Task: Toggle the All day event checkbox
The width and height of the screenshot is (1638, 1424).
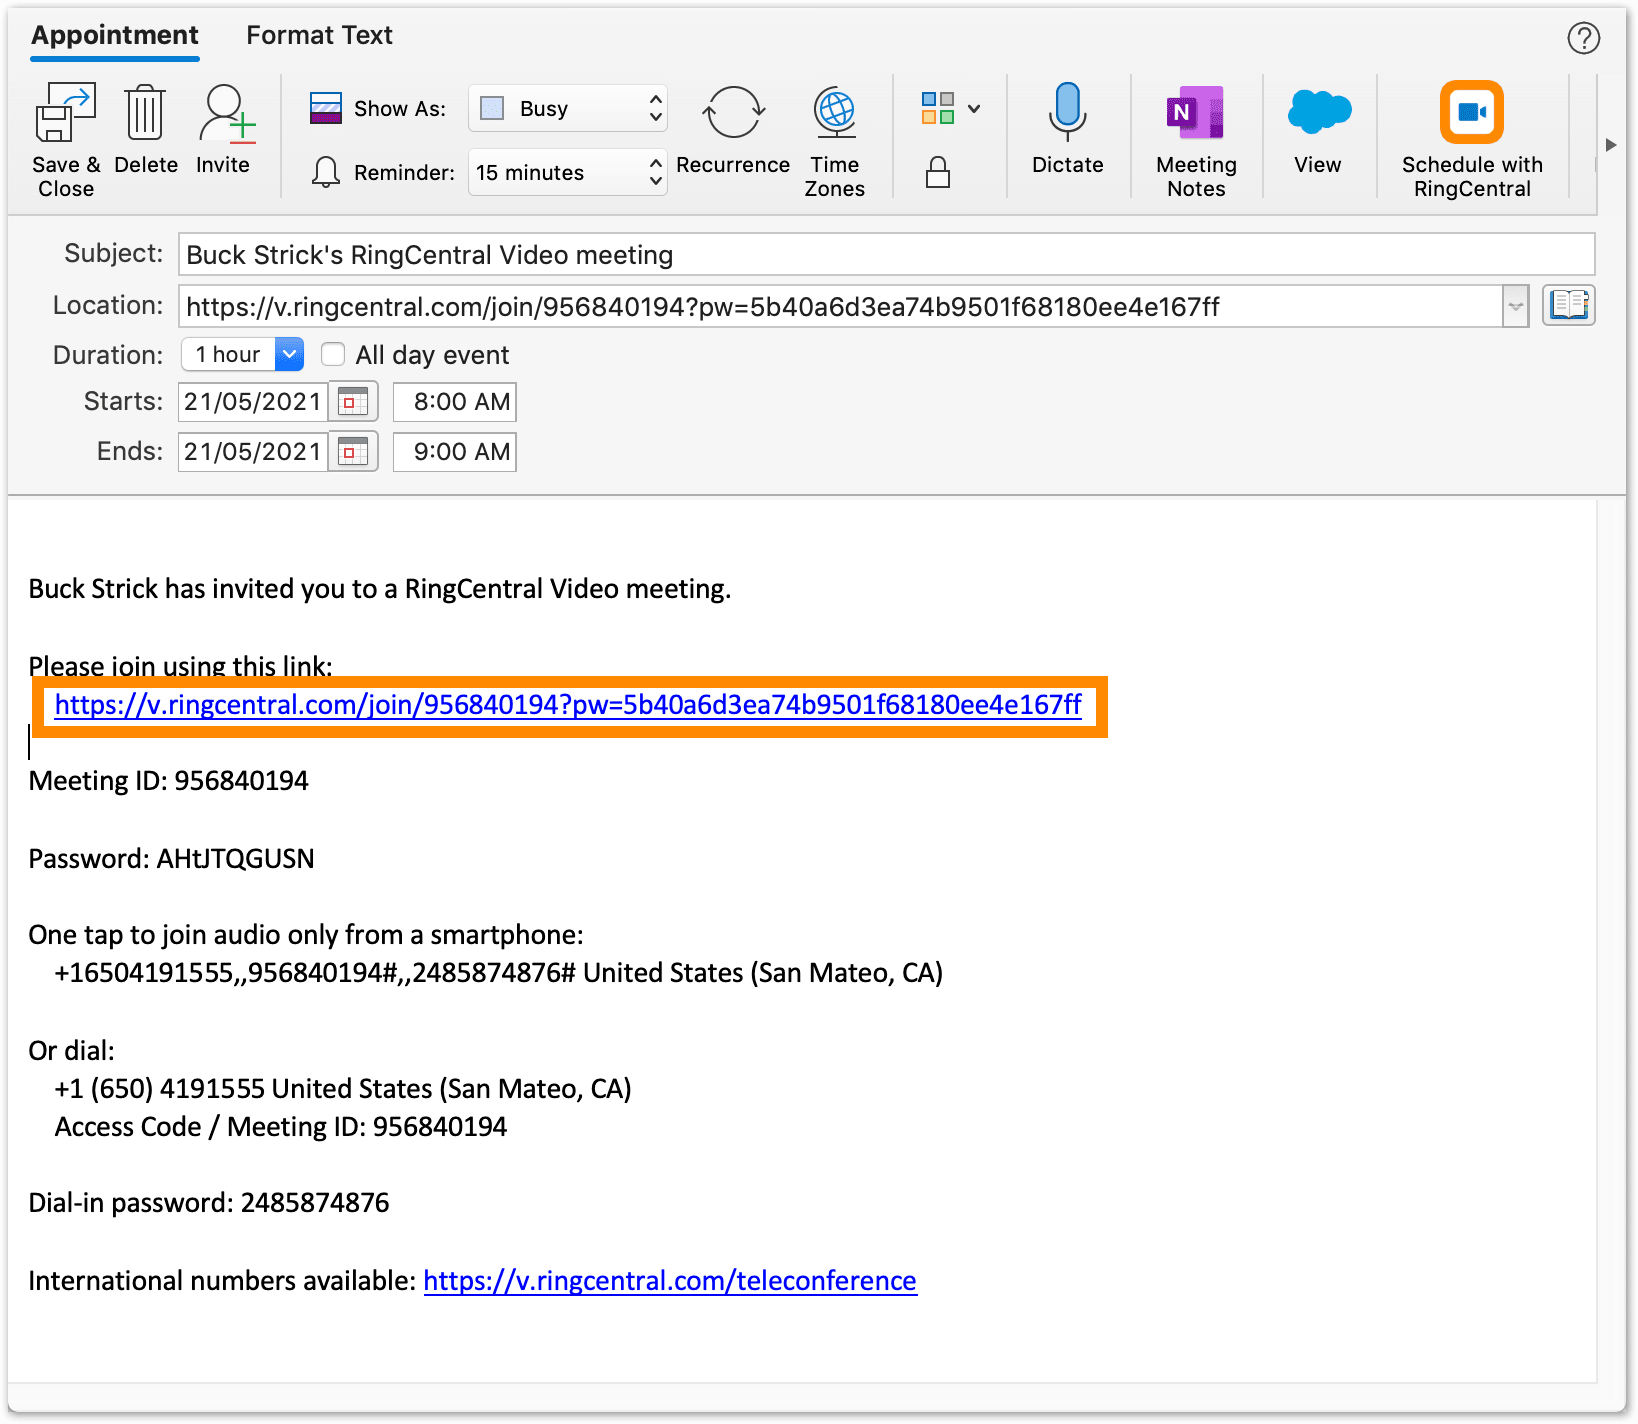Action: coord(333,355)
